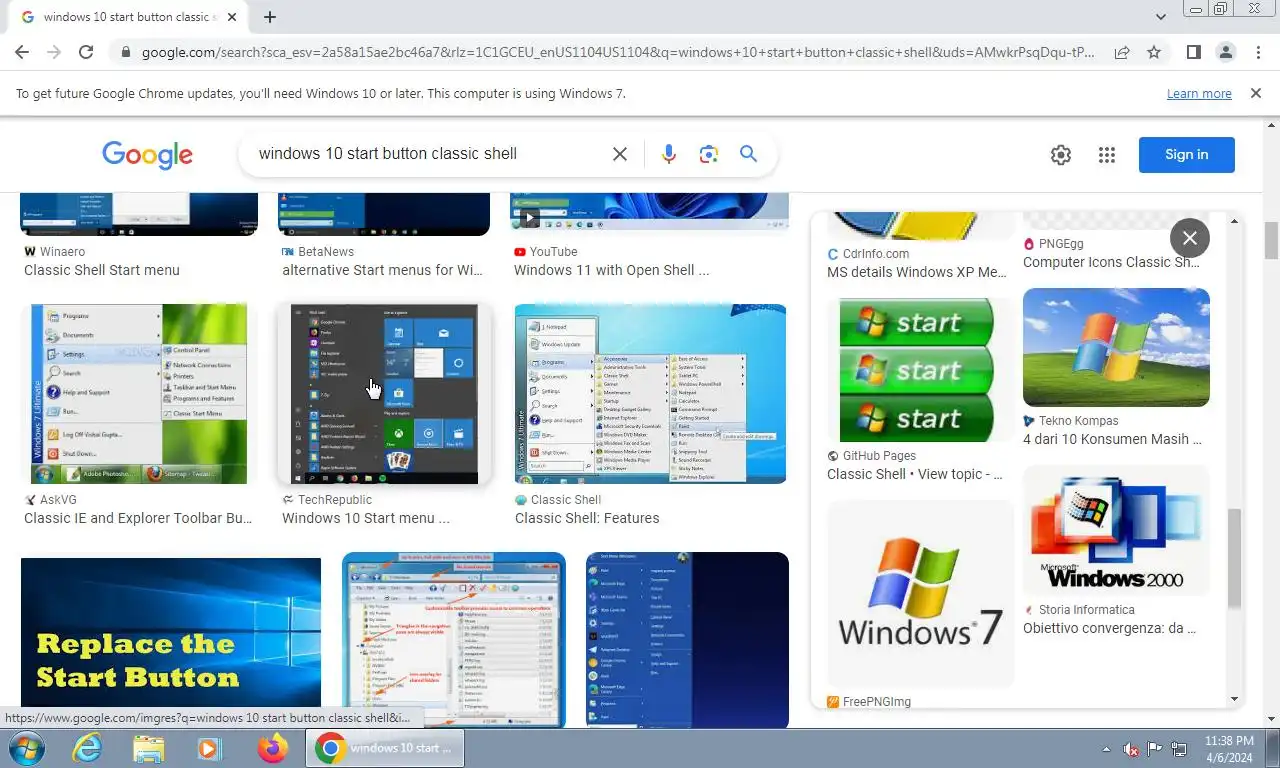1280x768 pixels.
Task: Close the image preview side panel
Action: coord(1190,238)
